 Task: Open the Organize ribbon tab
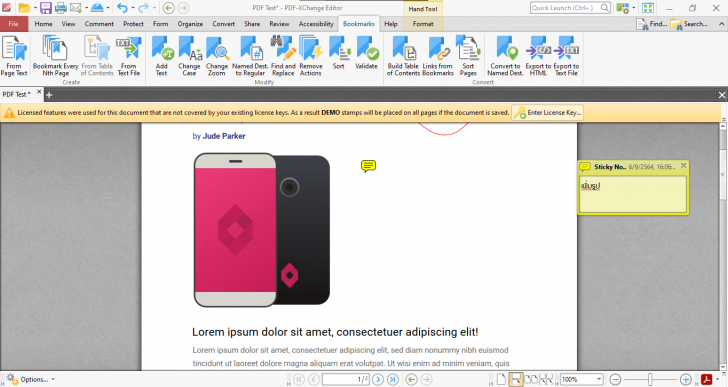190,24
